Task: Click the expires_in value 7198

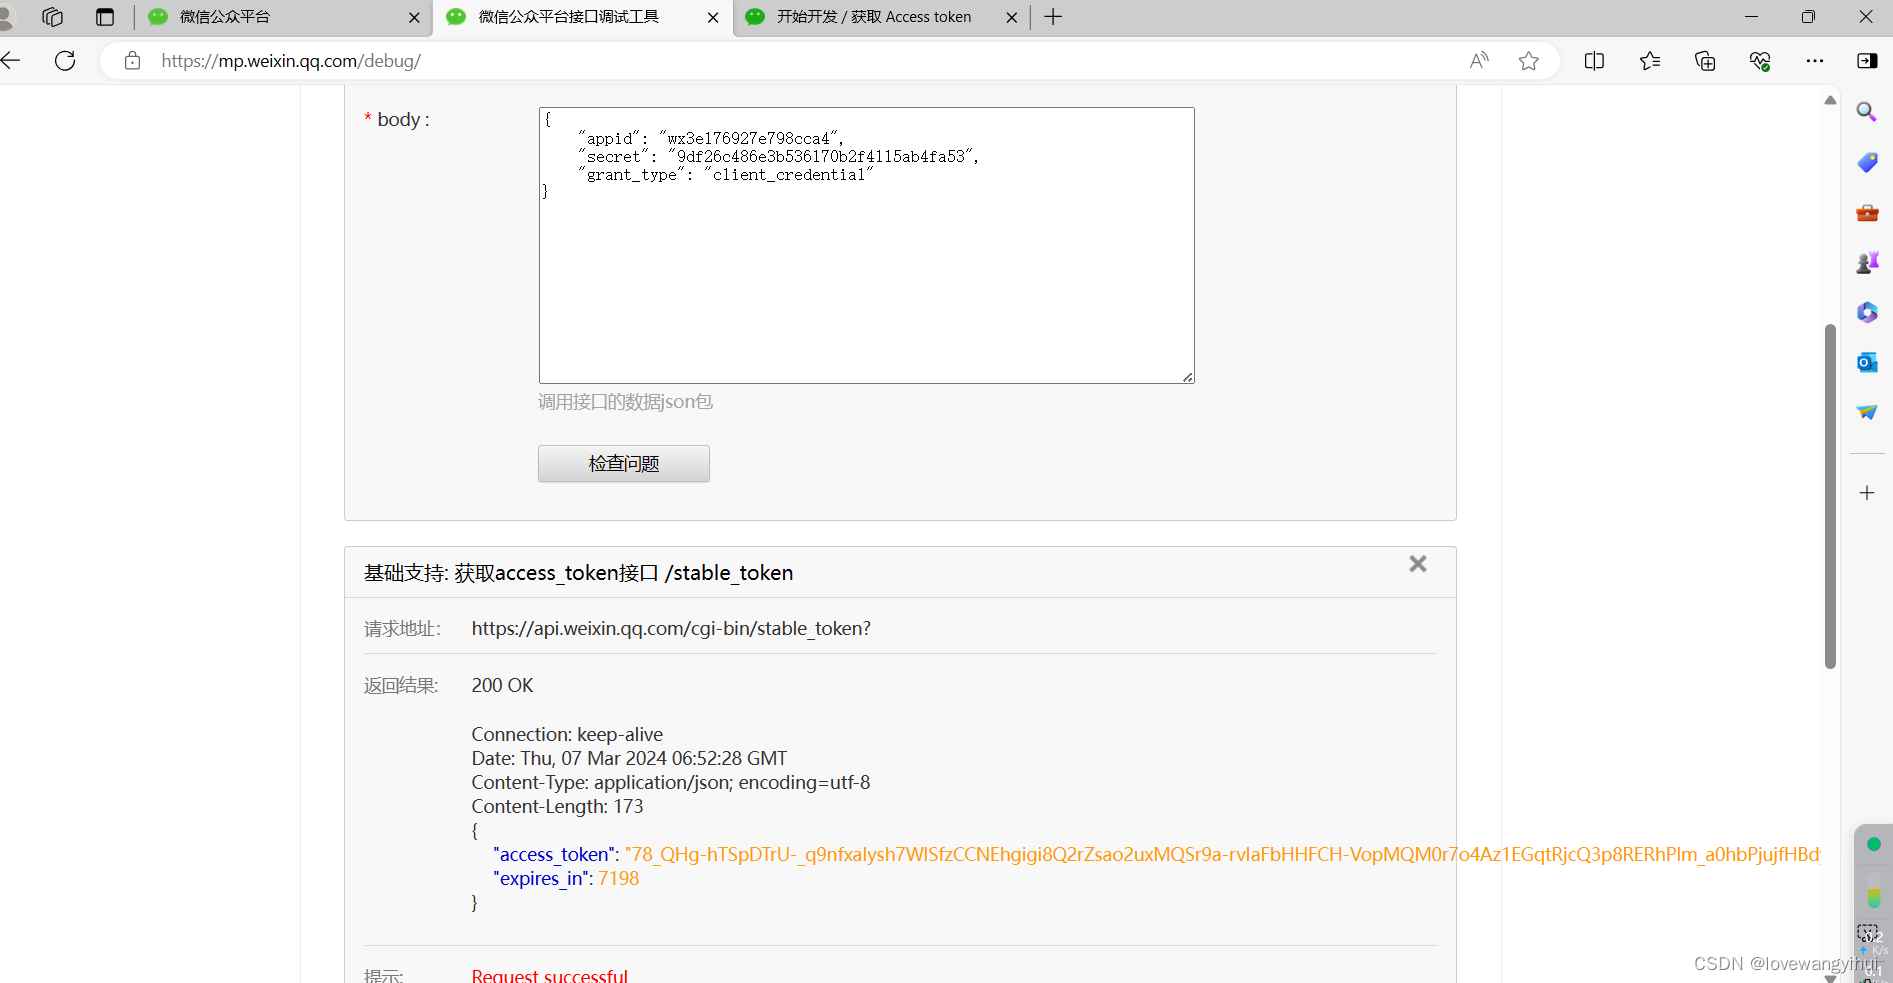Action: (x=619, y=878)
